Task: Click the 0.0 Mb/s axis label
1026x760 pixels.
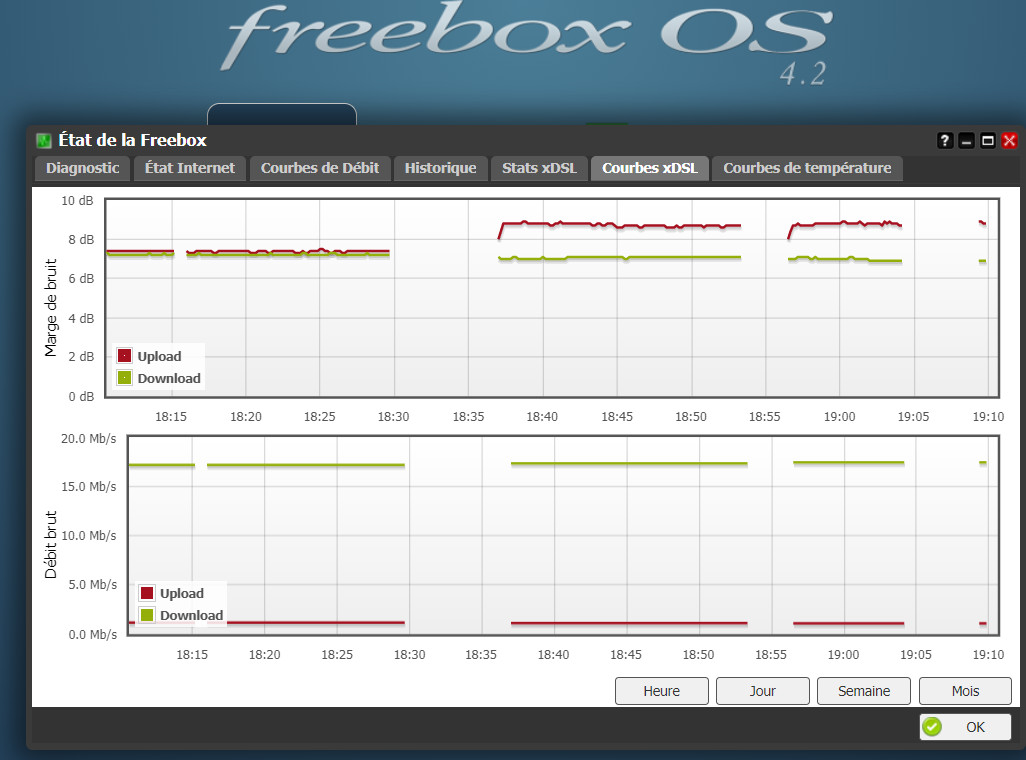Action: tap(92, 634)
